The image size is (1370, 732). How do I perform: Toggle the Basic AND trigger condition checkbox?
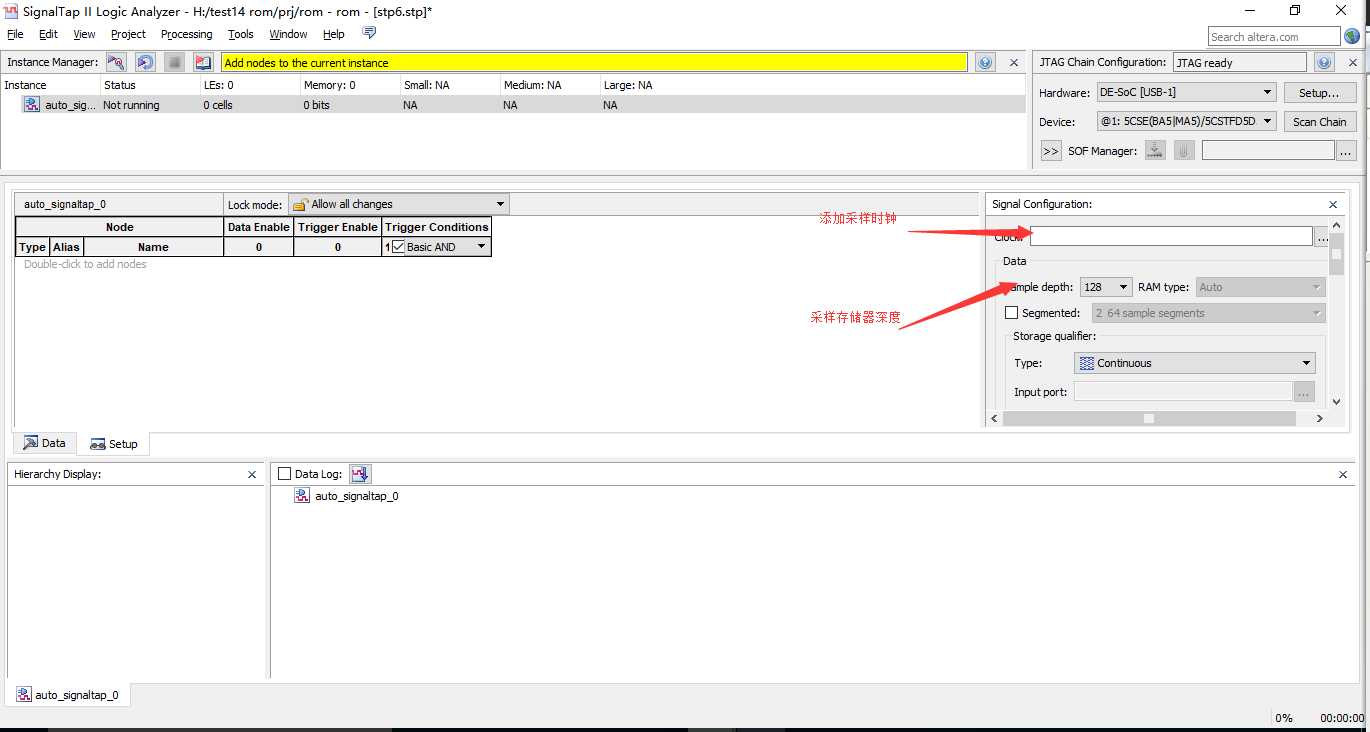[x=398, y=246]
